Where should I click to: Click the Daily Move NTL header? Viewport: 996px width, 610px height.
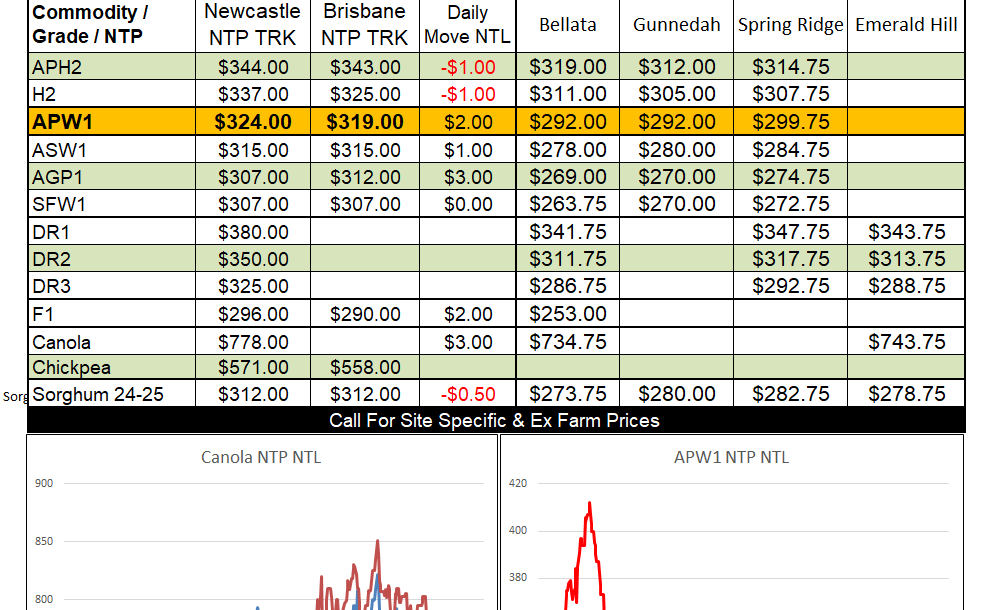[468, 25]
